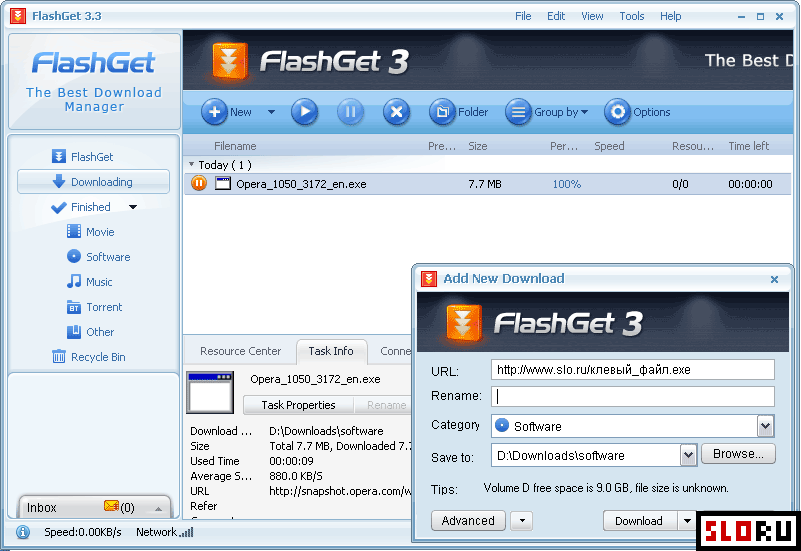This screenshot has width=801, height=551.
Task: Sort by the Size column header
Action: [x=478, y=146]
